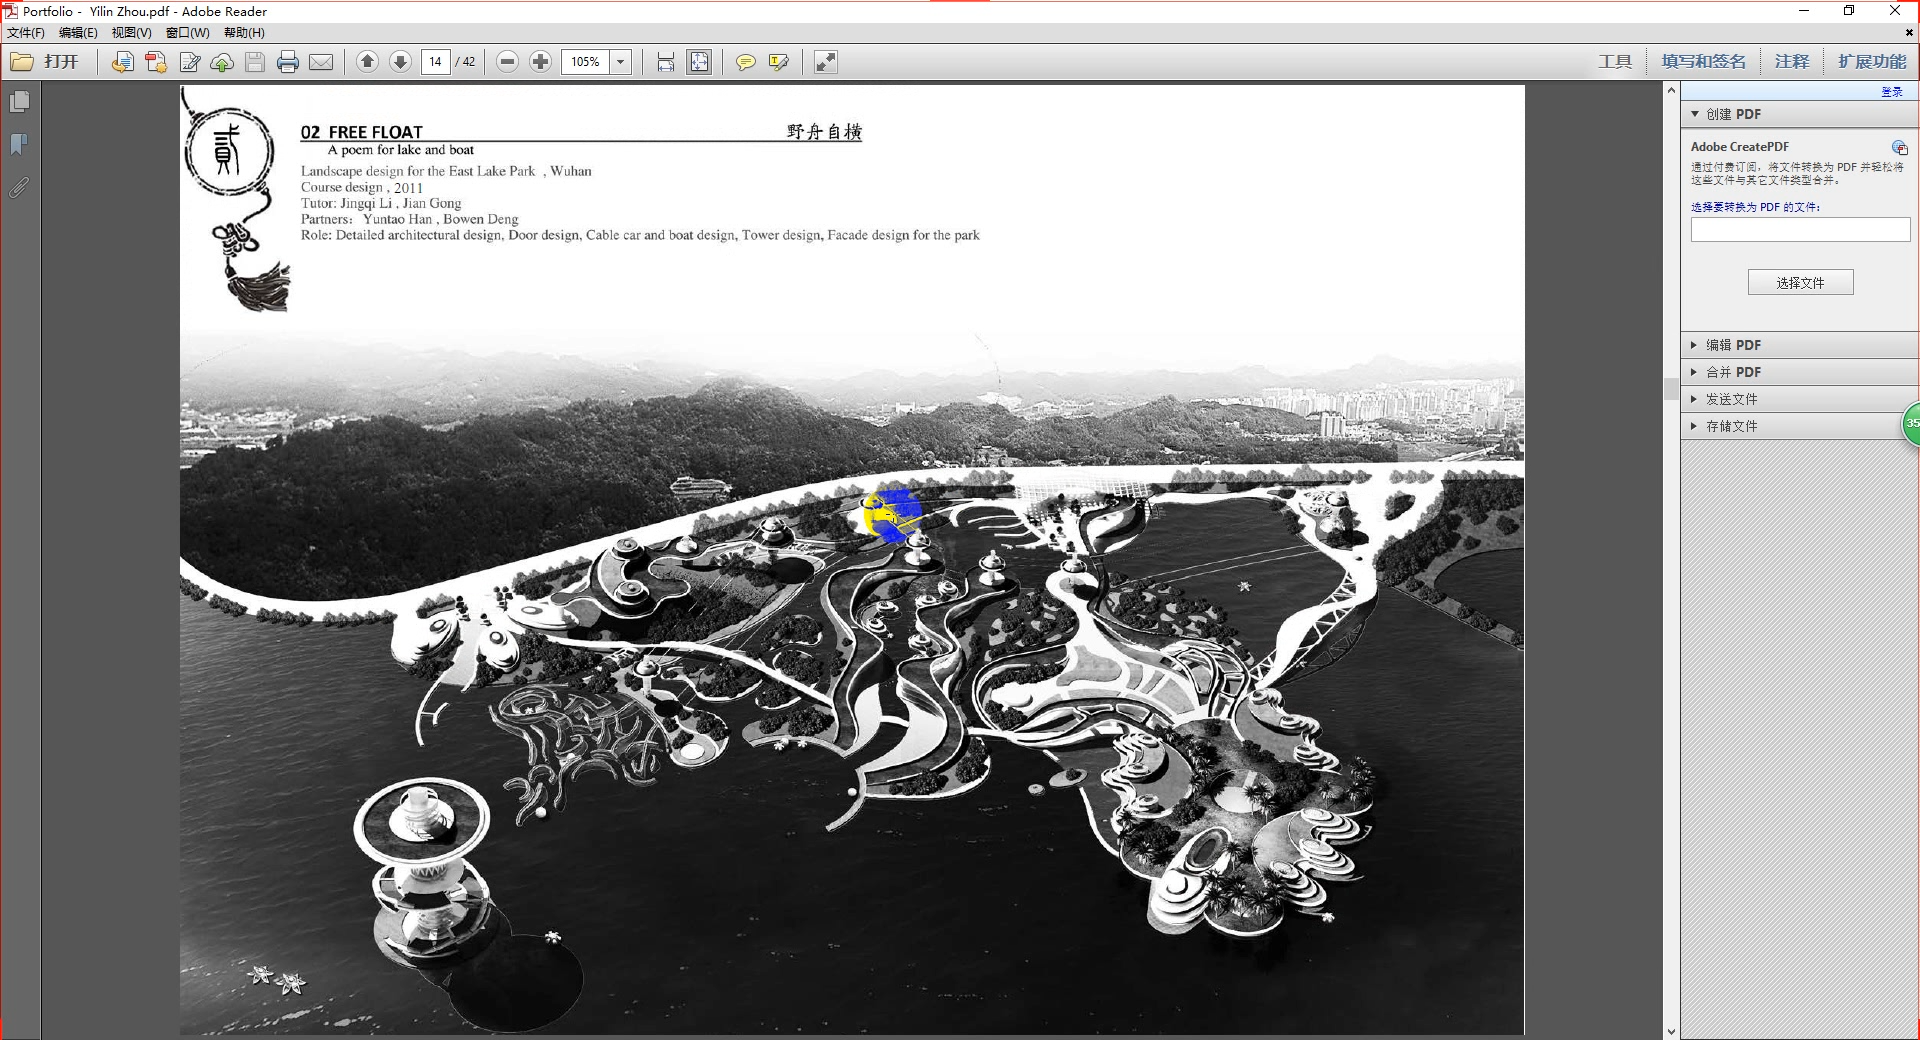1920x1040 pixels.
Task: Open the zoom level dropdown arrow
Action: point(621,62)
